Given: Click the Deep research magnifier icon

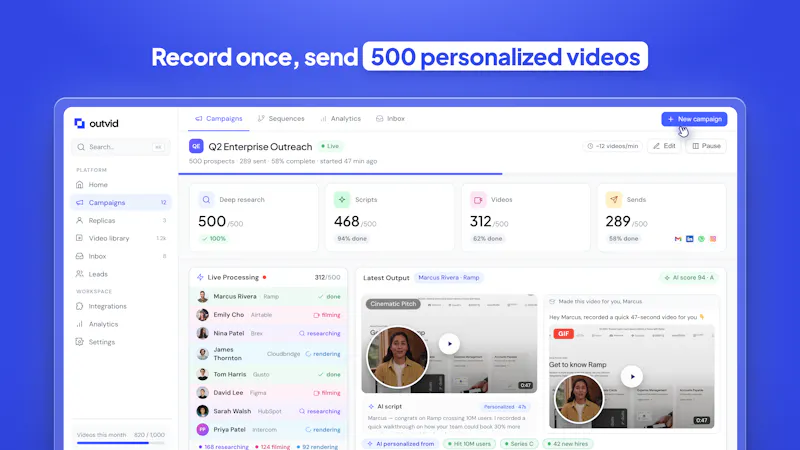Looking at the screenshot, I should click(206, 199).
